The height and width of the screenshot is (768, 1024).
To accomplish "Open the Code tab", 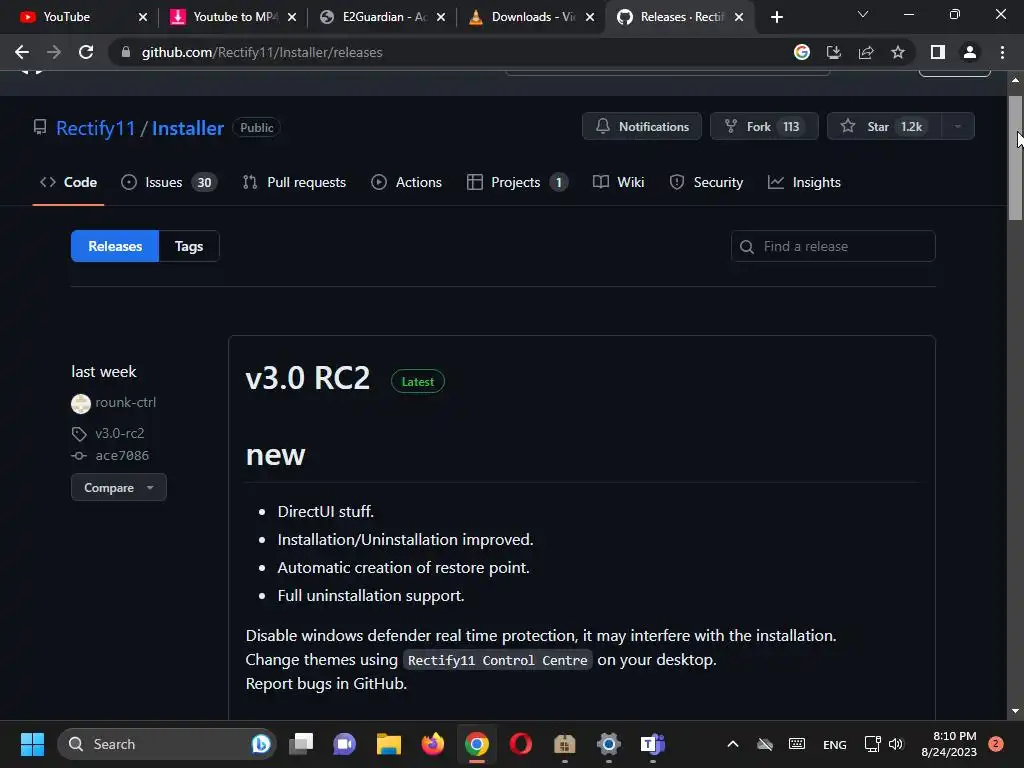I will tap(69, 182).
